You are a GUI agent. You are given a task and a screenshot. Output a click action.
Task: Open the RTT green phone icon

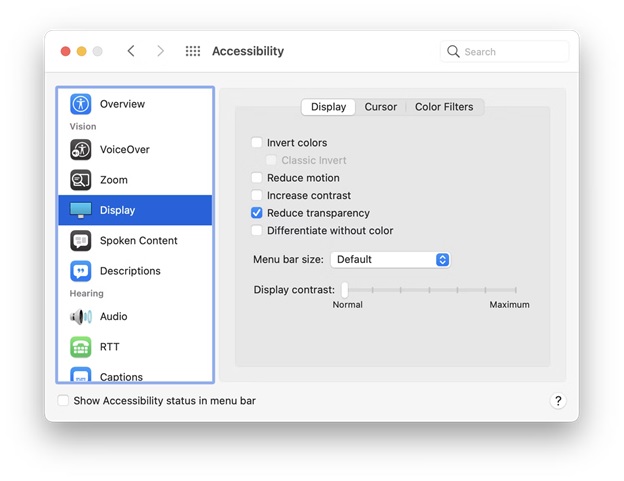coord(80,347)
